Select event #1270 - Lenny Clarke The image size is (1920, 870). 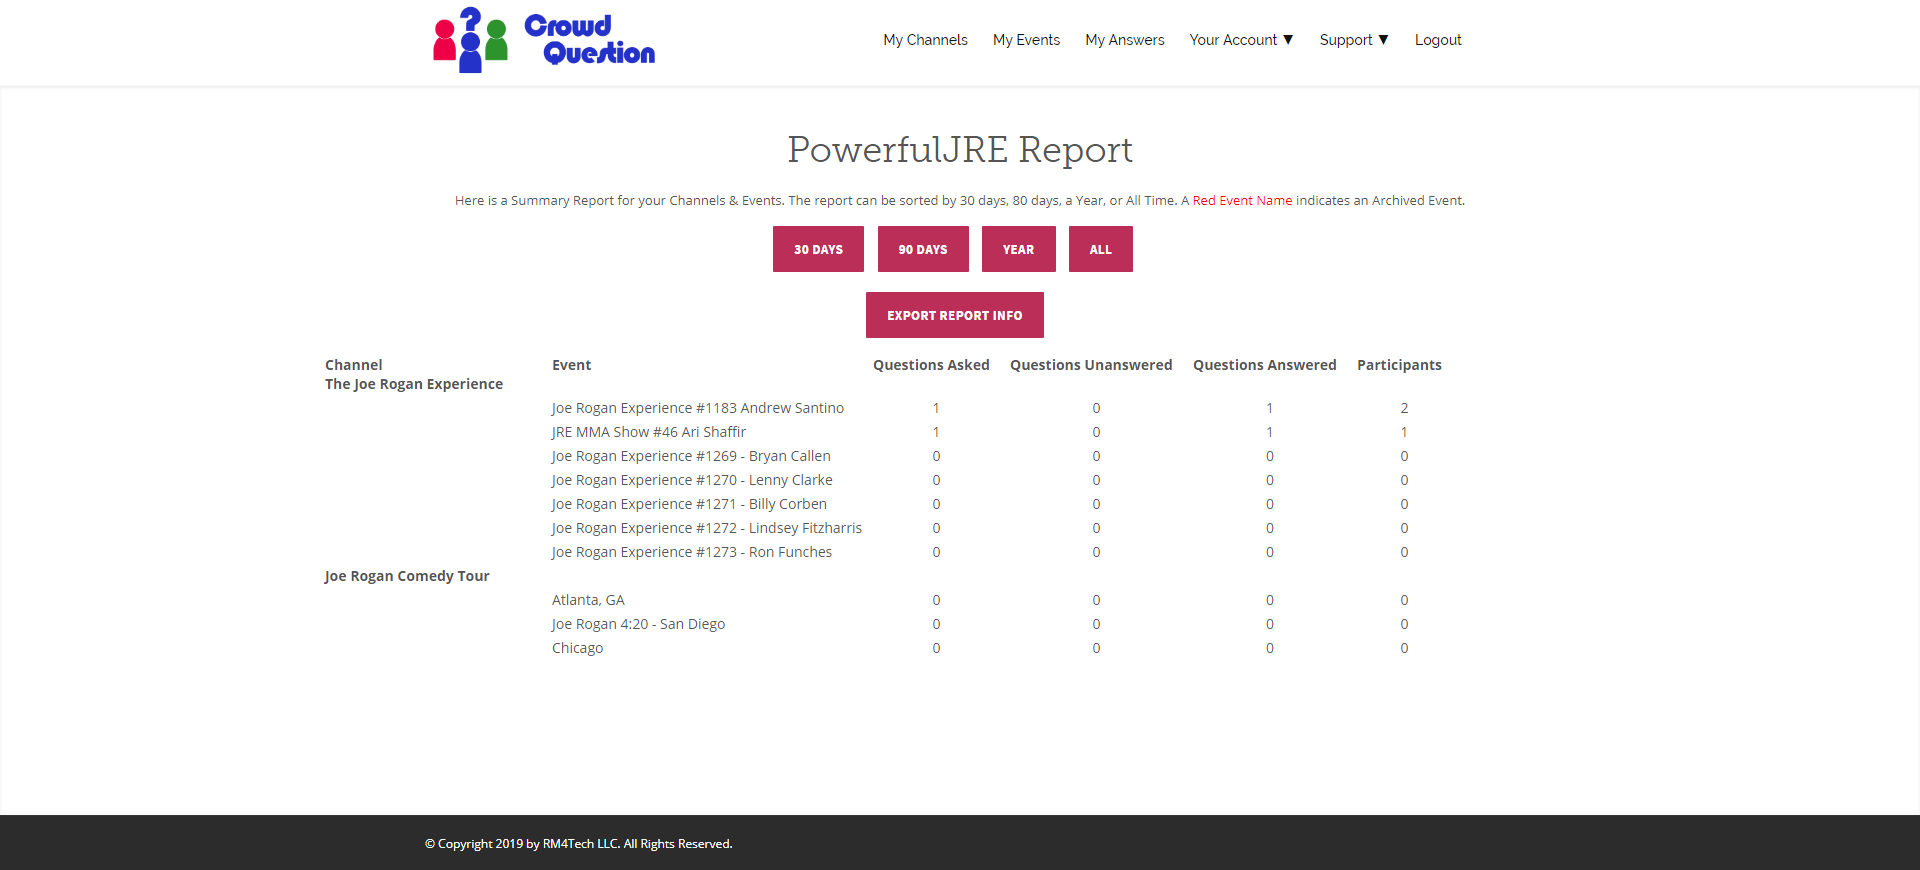692,480
